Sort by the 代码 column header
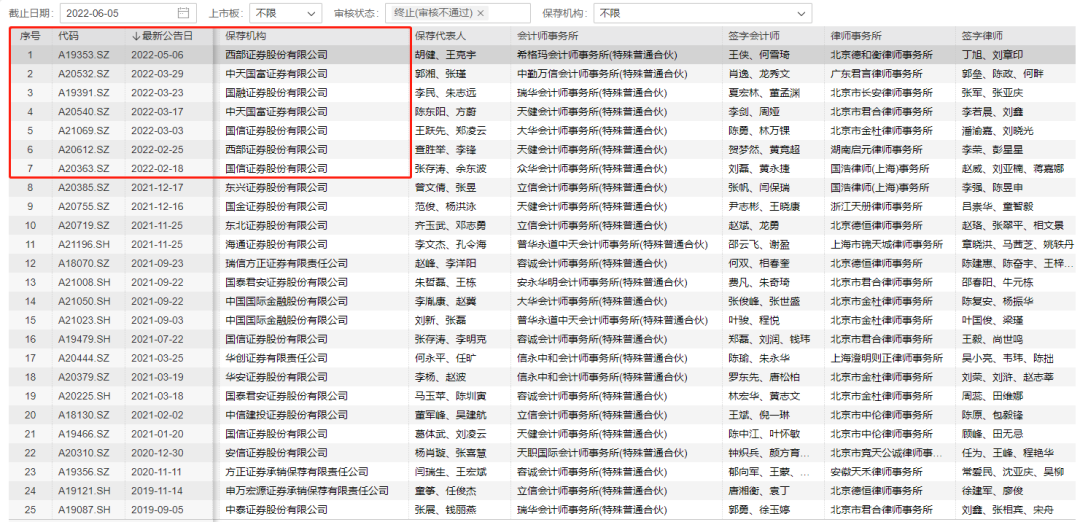The height and width of the screenshot is (522, 1080). pos(68,36)
